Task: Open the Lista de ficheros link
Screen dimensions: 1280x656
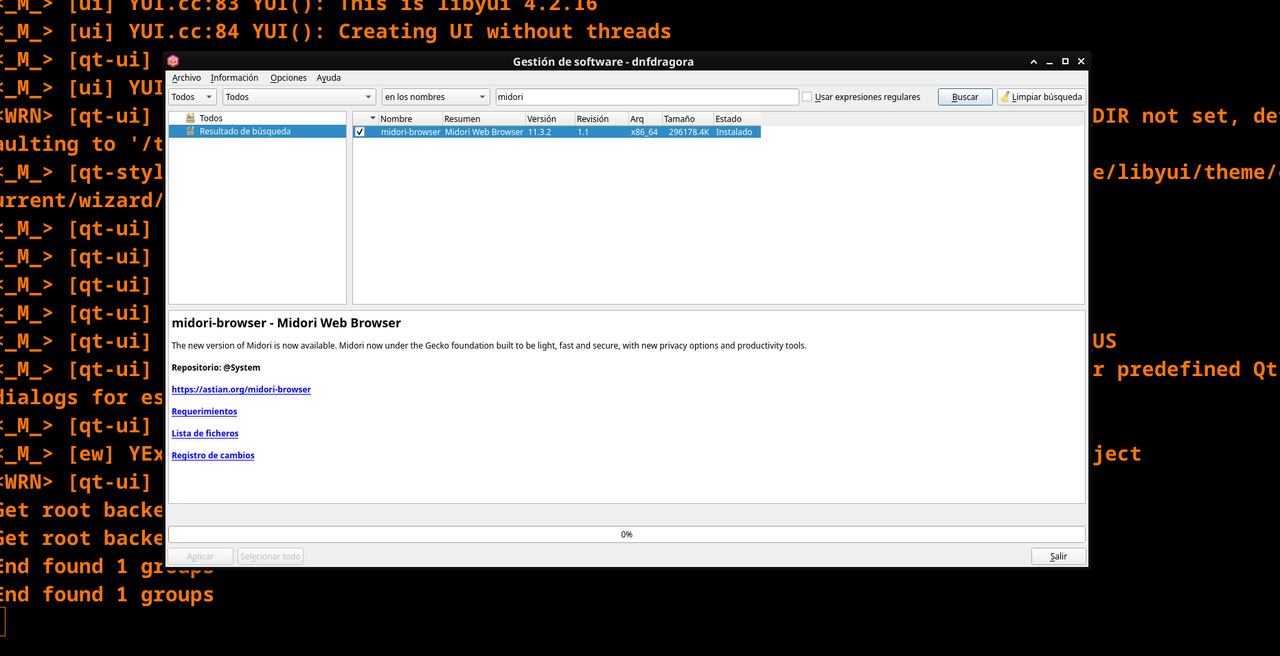Action: [205, 433]
